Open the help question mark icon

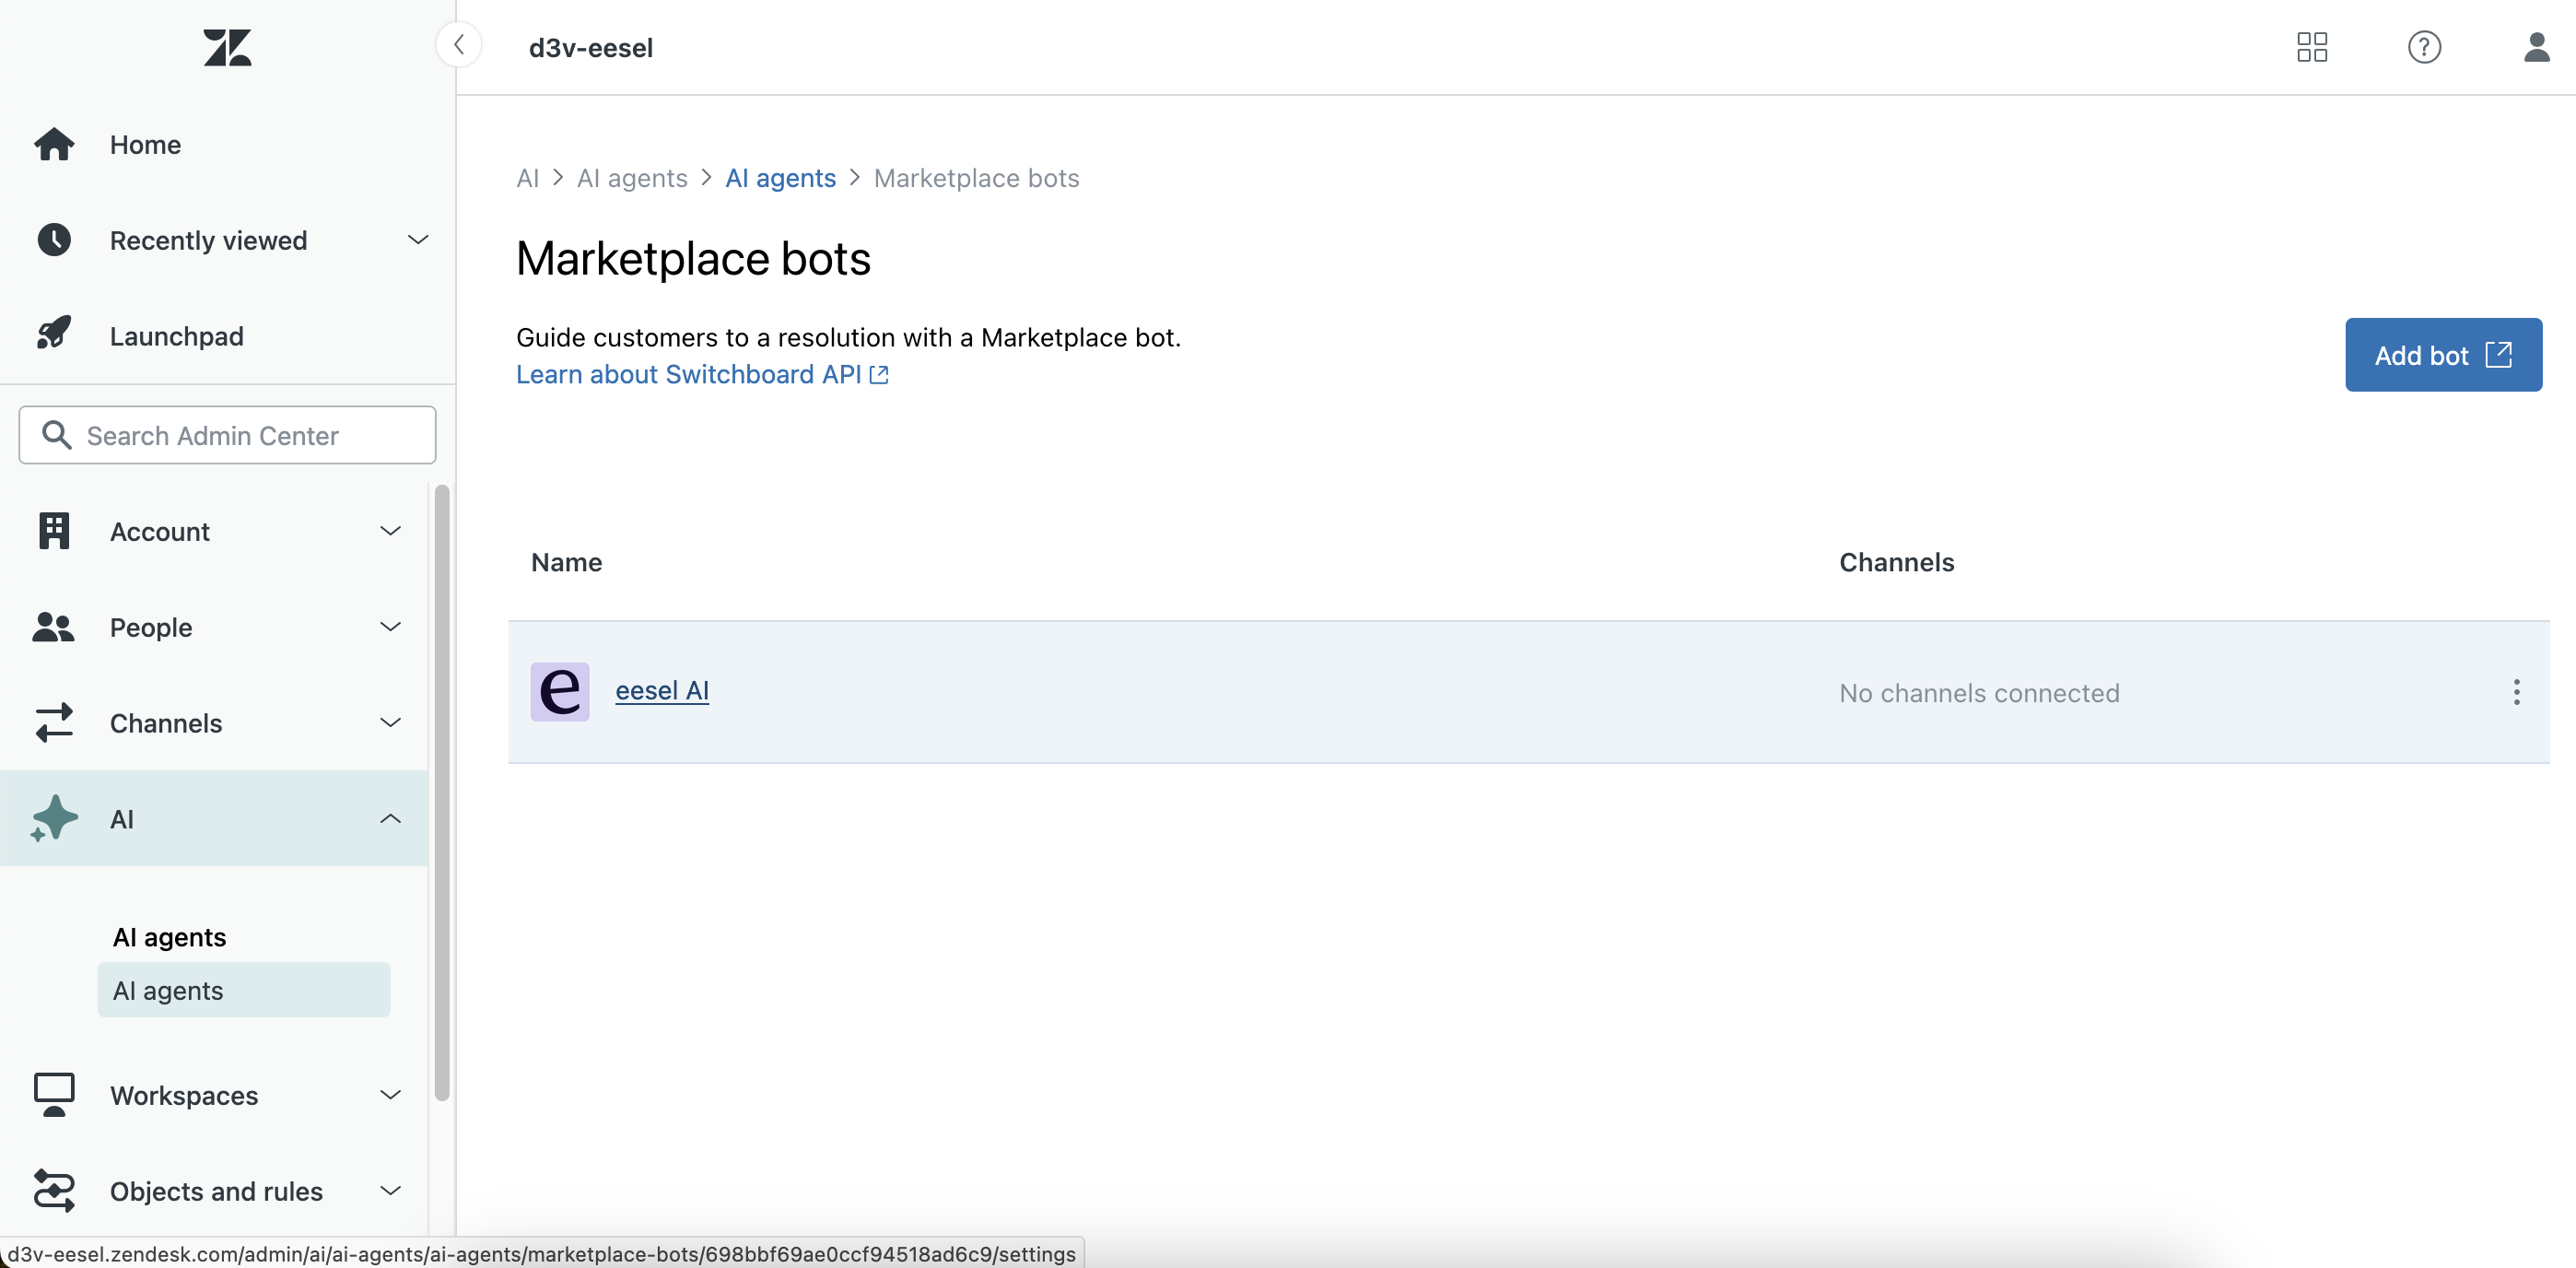[2423, 47]
